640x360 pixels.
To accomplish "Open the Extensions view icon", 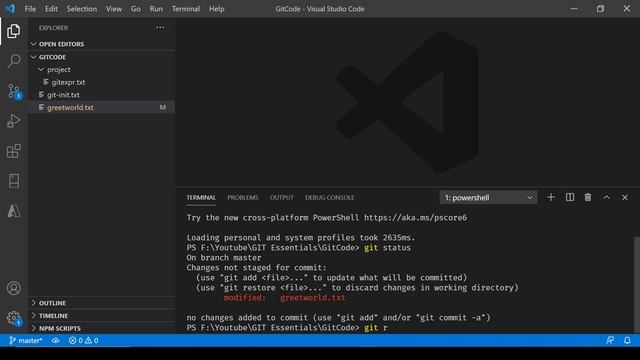I will [13, 151].
